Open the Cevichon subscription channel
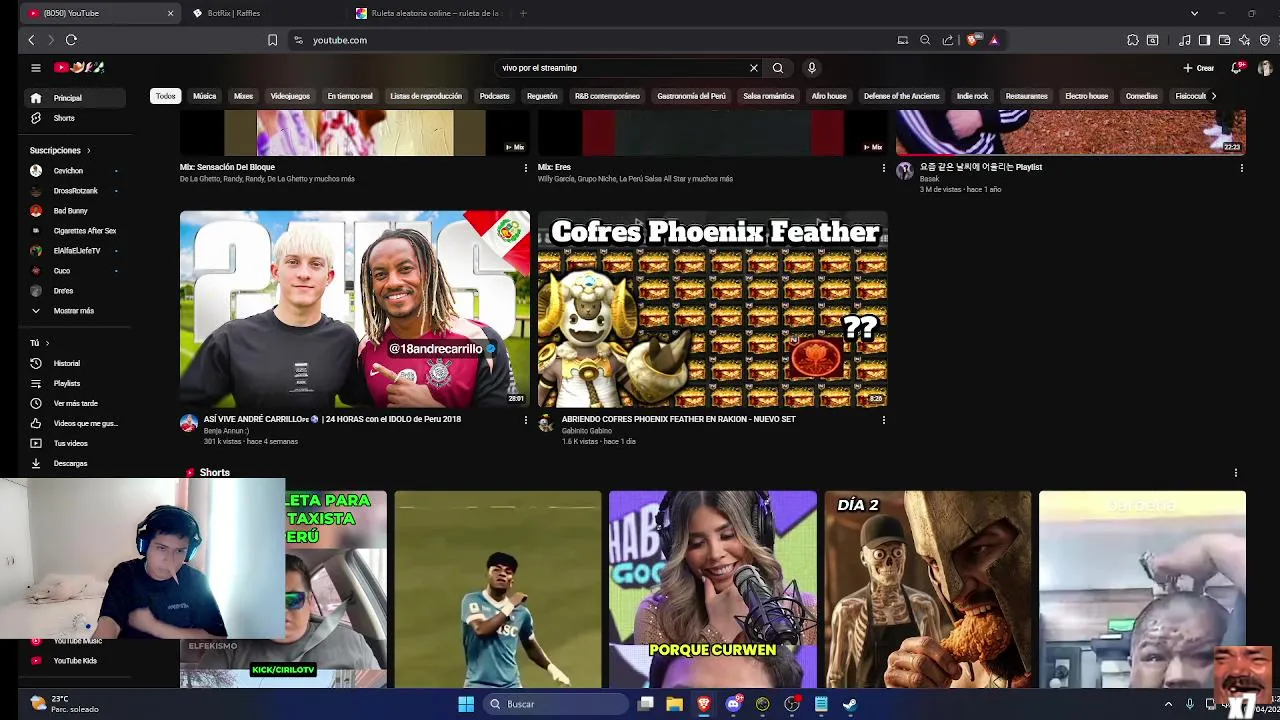 [75, 171]
